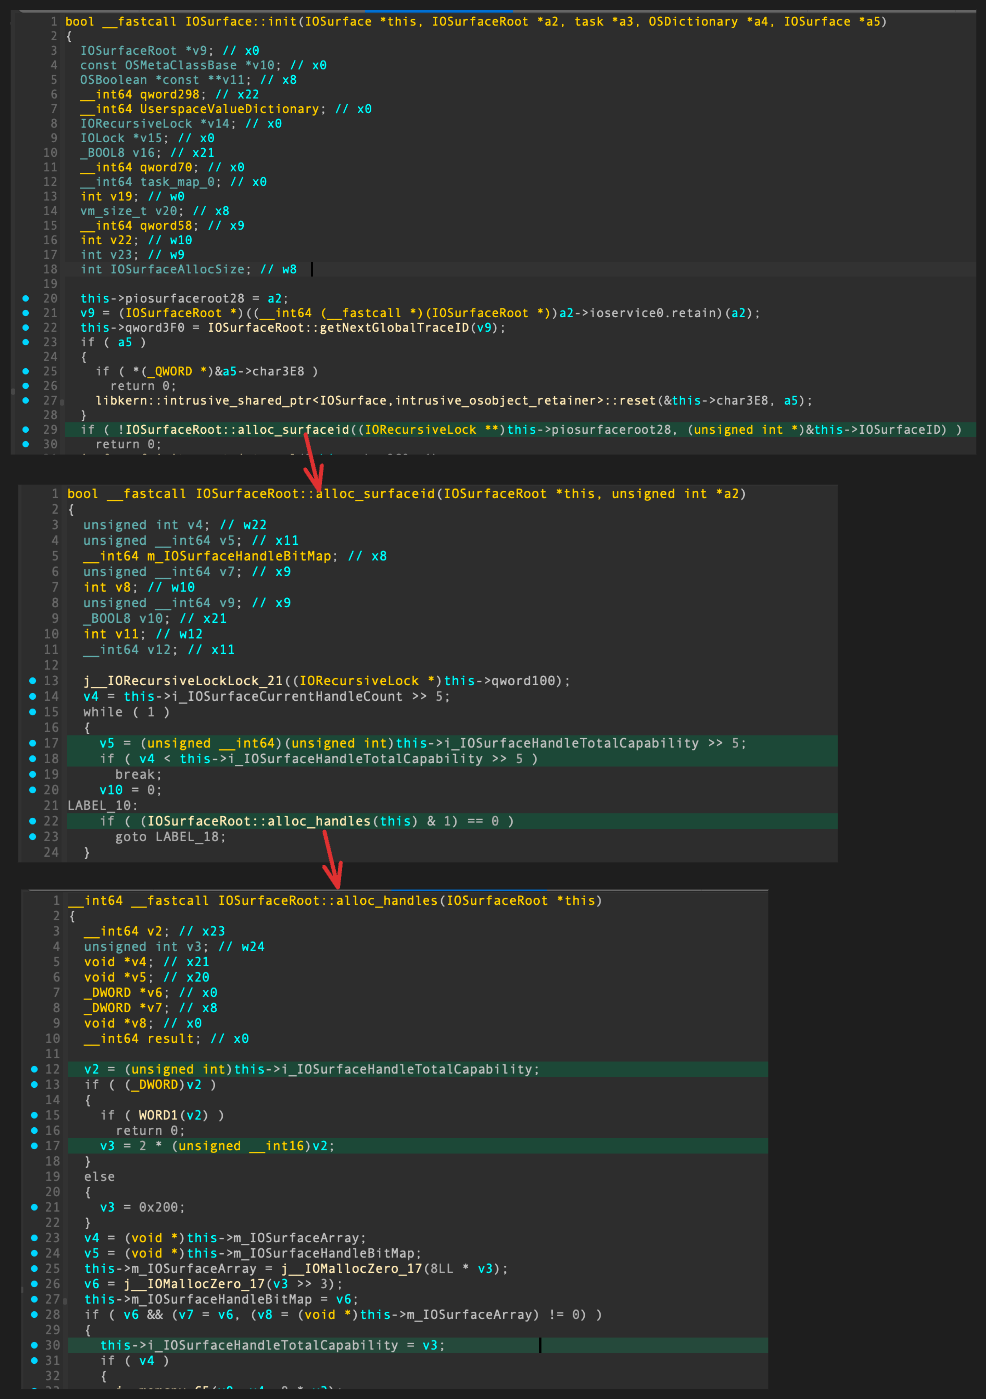986x1399 pixels.
Task: Click alloc_handles function name in its own signature
Action: click(x=329, y=900)
